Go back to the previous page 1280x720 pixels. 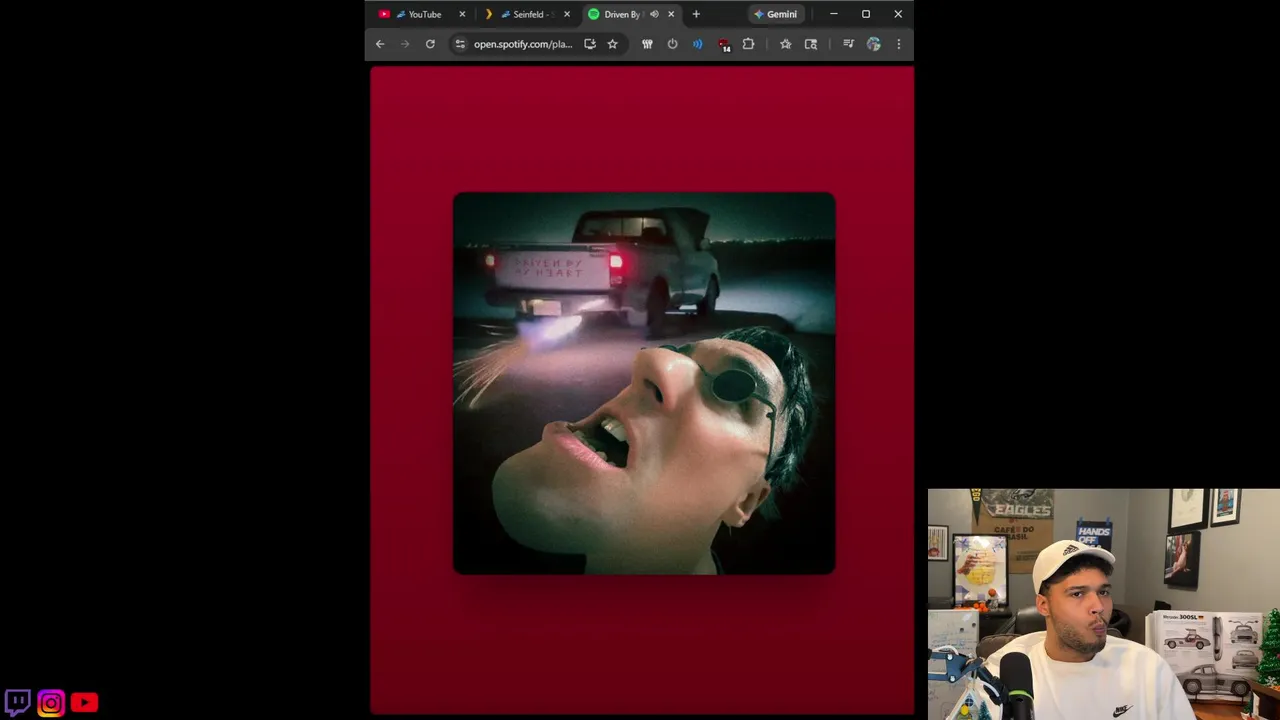[x=380, y=44]
